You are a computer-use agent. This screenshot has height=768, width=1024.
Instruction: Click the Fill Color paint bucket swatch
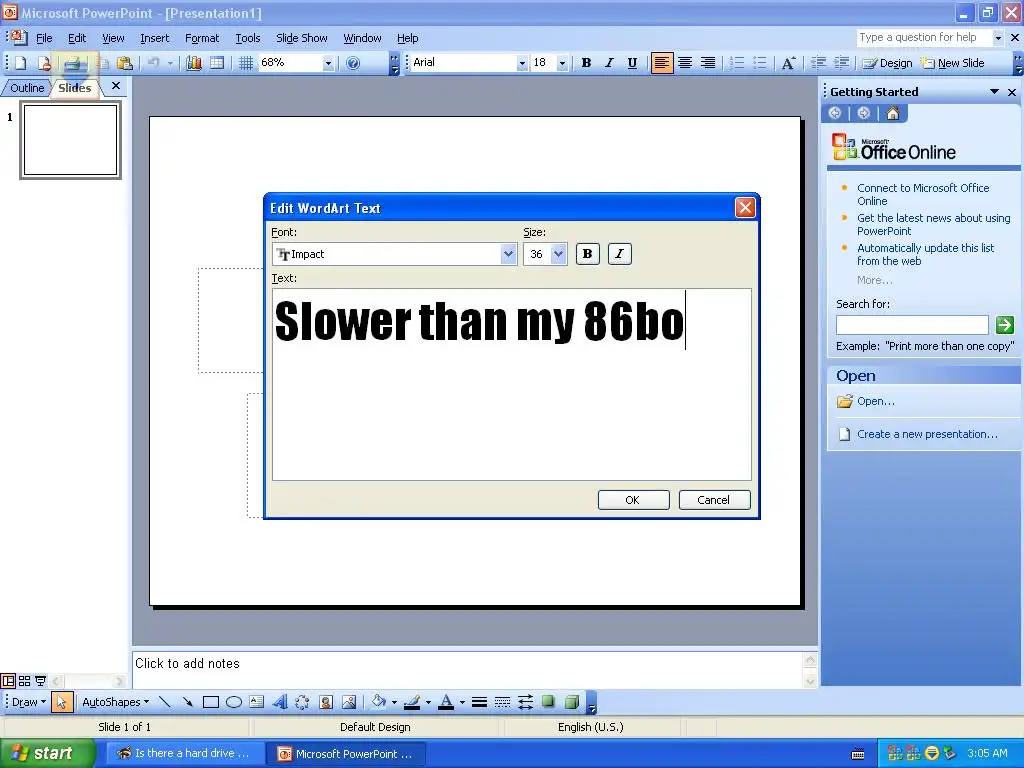coord(379,702)
